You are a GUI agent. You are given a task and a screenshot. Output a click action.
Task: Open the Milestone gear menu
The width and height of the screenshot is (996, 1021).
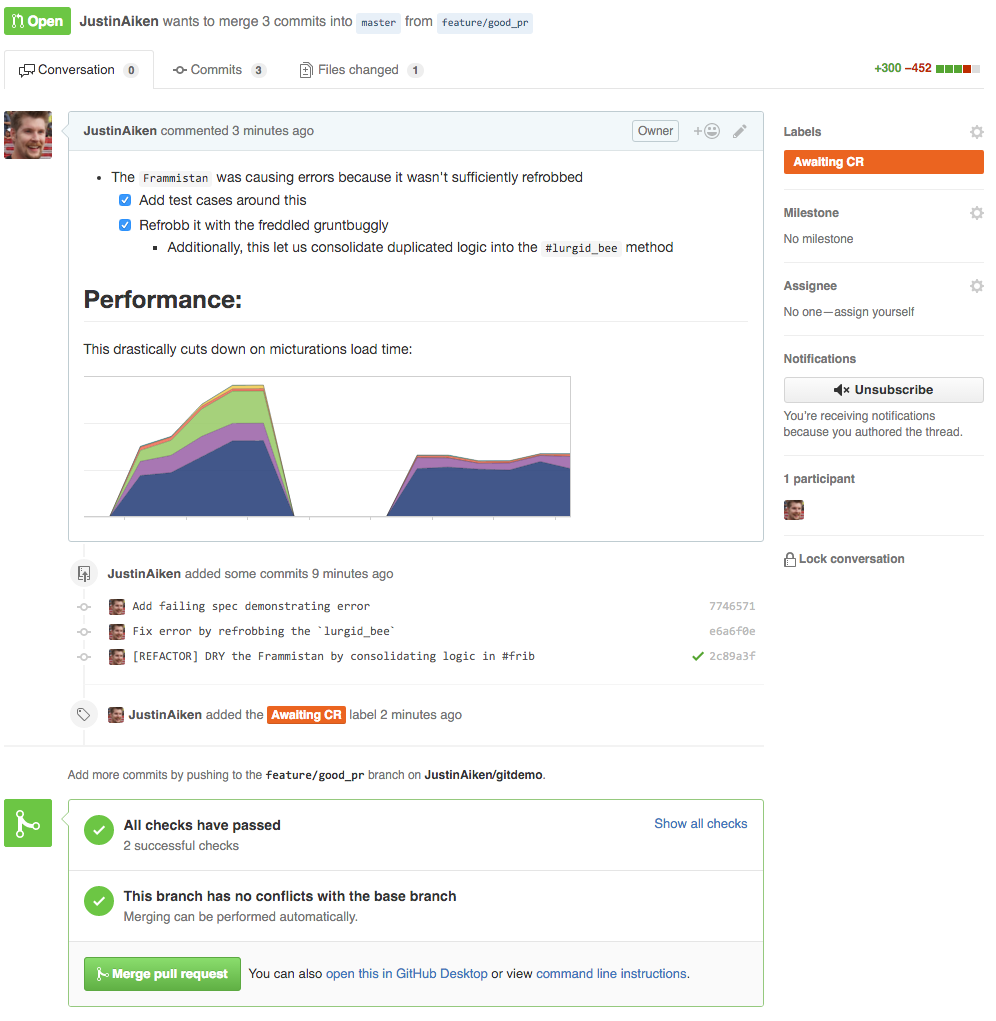[976, 213]
